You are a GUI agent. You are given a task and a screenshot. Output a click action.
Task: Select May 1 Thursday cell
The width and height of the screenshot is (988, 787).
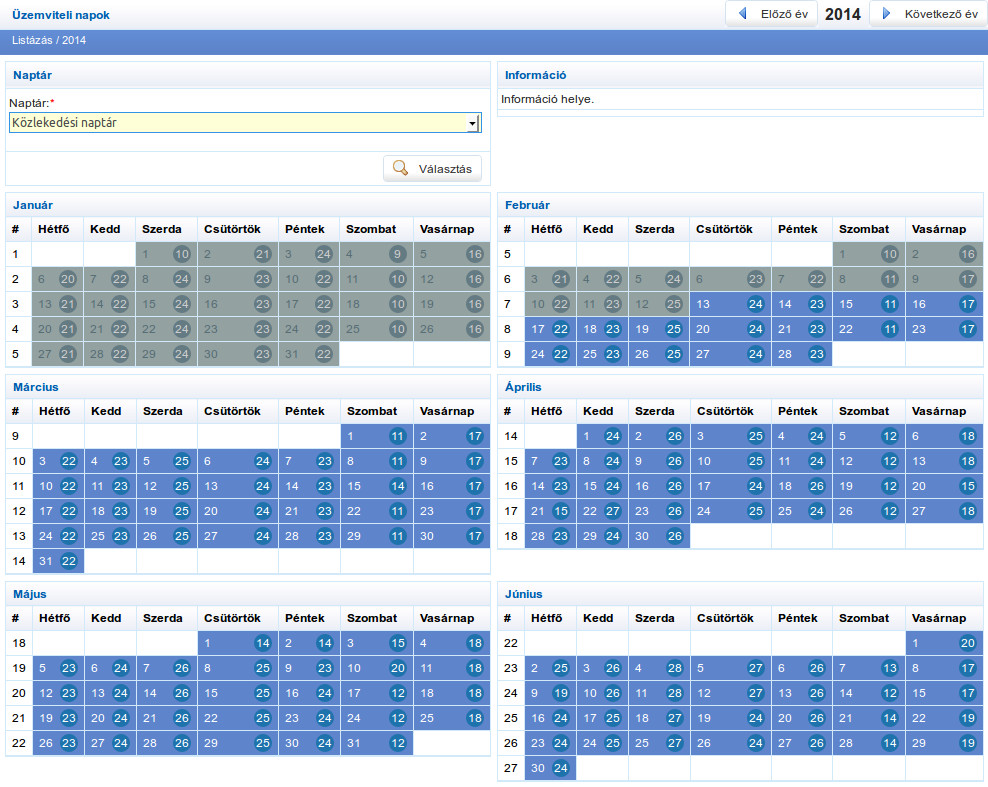[x=238, y=644]
